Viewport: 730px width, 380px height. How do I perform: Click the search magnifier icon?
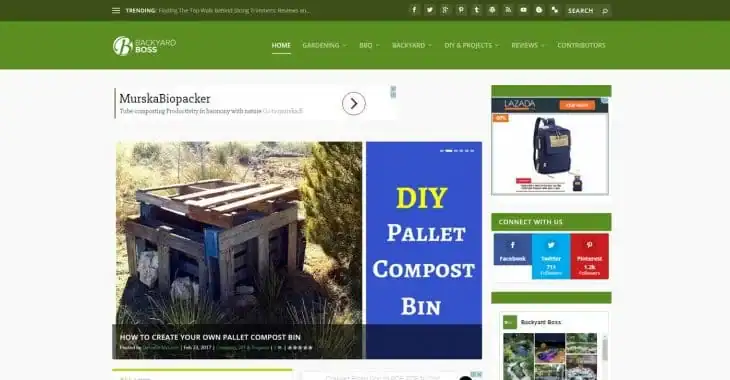(x=605, y=11)
